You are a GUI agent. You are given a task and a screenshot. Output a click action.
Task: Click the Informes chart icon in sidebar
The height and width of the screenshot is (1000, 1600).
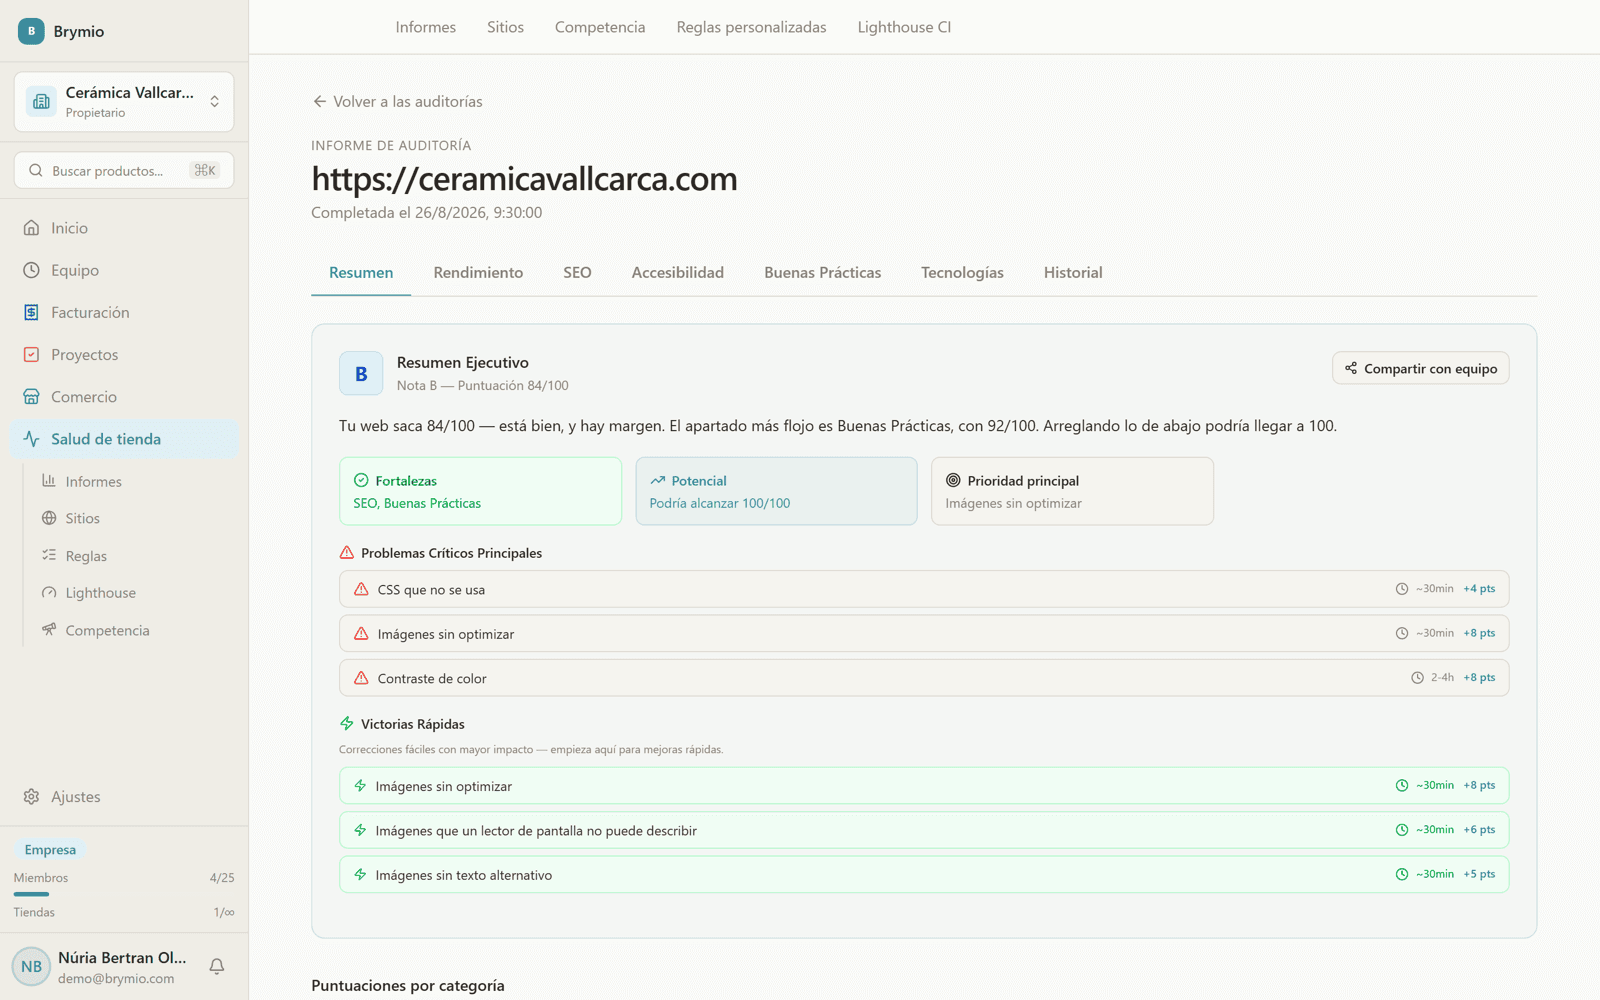49,481
